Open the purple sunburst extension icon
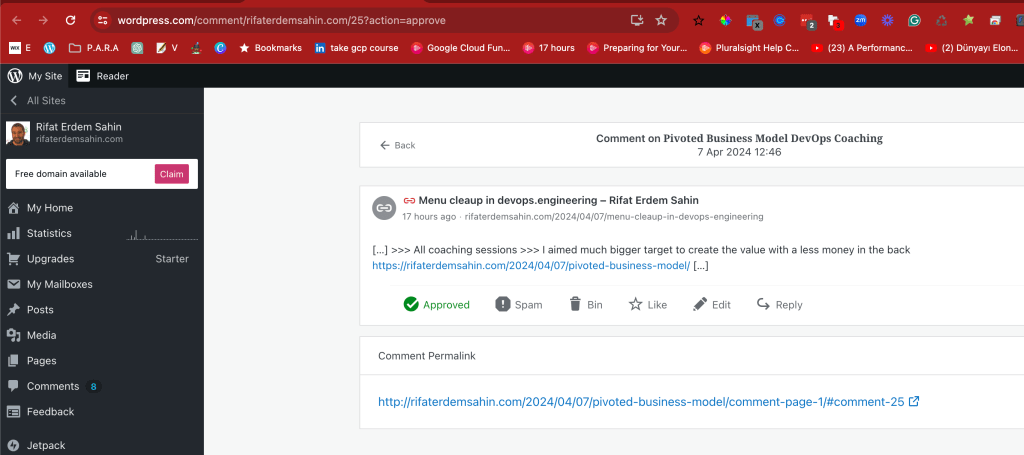This screenshot has width=1024, height=455. (x=887, y=20)
